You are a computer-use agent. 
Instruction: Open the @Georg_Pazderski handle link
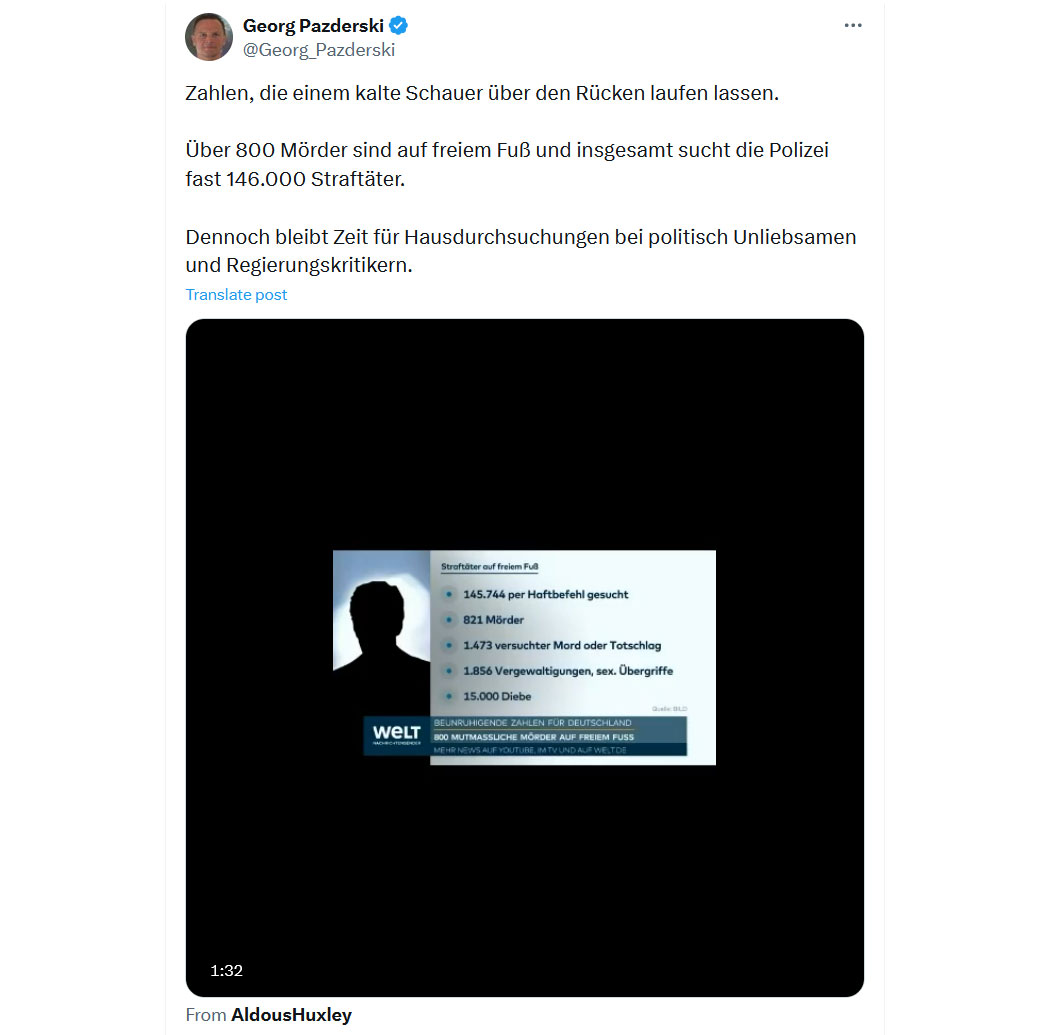click(x=319, y=50)
